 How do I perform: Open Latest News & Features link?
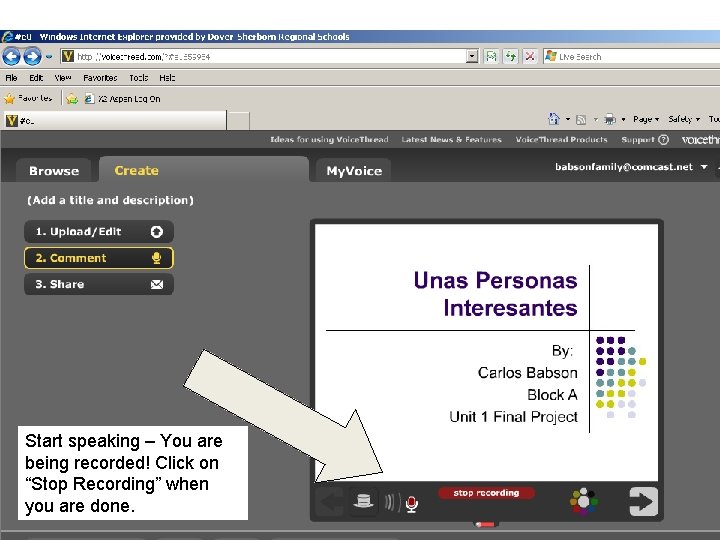(451, 140)
